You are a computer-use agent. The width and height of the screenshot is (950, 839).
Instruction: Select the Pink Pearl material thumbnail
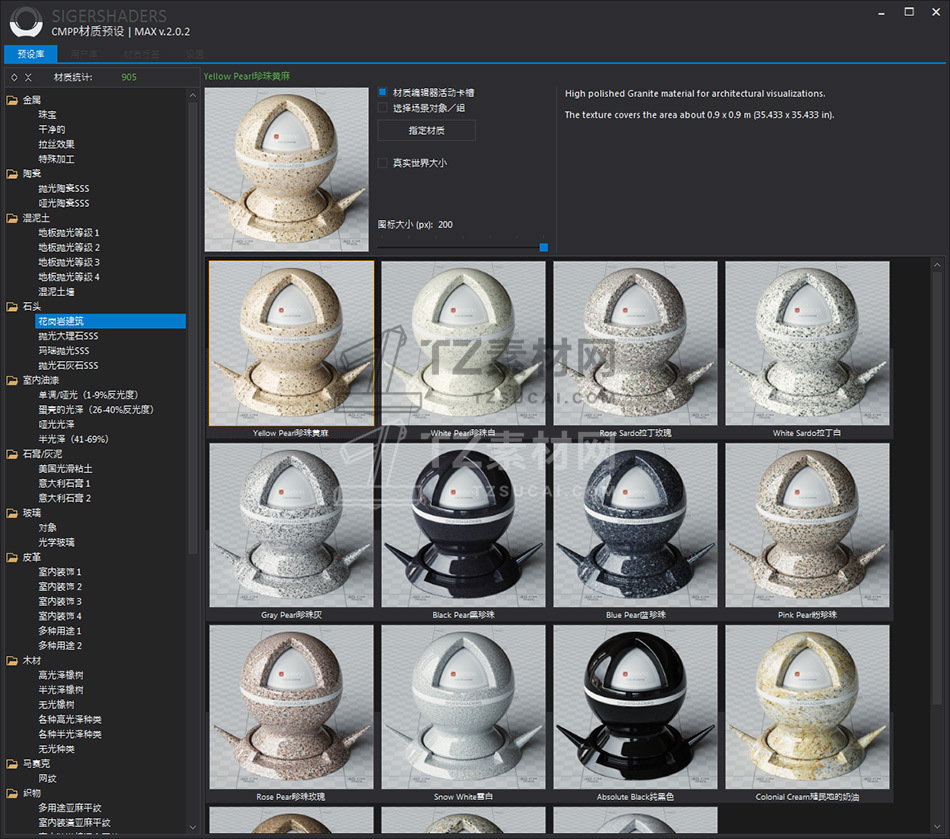point(808,525)
